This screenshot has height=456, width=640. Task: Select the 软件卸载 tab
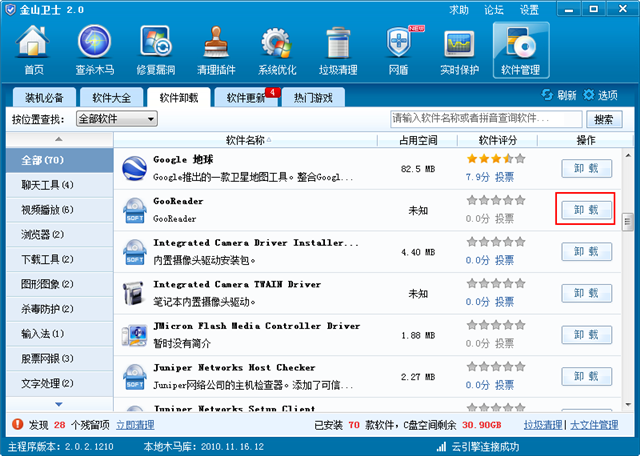pos(179,98)
